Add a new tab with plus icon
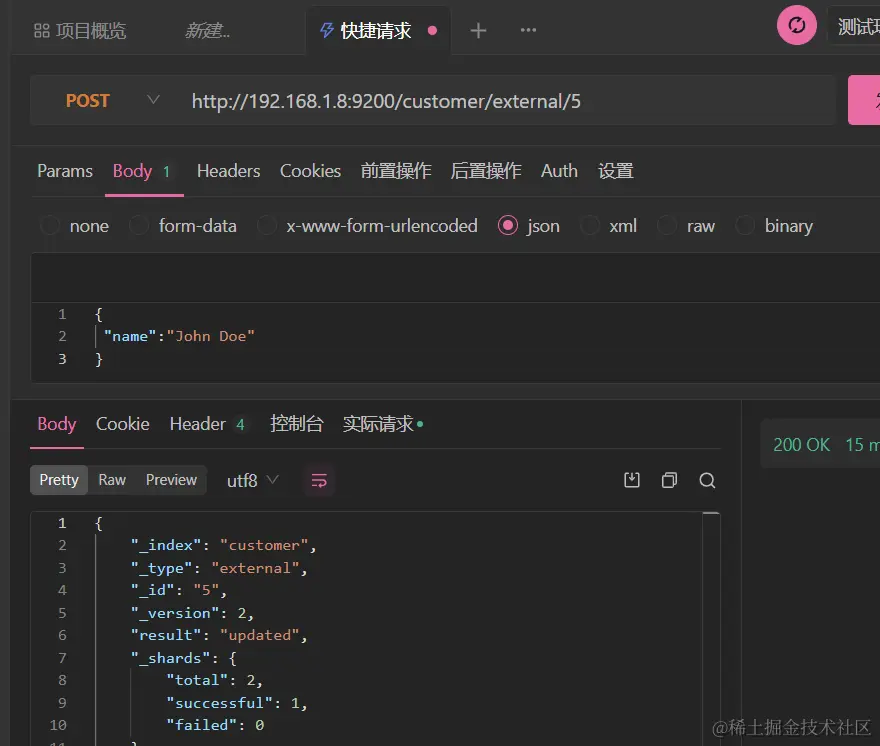Screen dimensions: 880x746 (478, 30)
